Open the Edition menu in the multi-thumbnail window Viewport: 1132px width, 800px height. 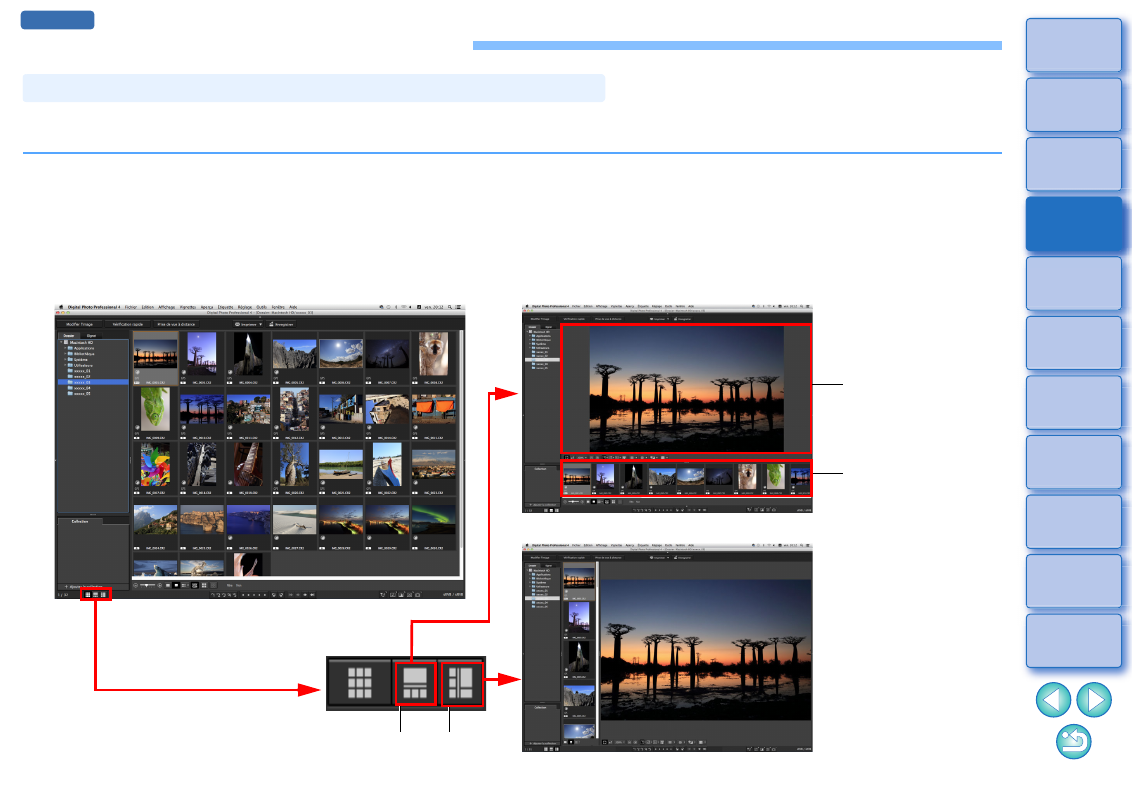point(148,307)
